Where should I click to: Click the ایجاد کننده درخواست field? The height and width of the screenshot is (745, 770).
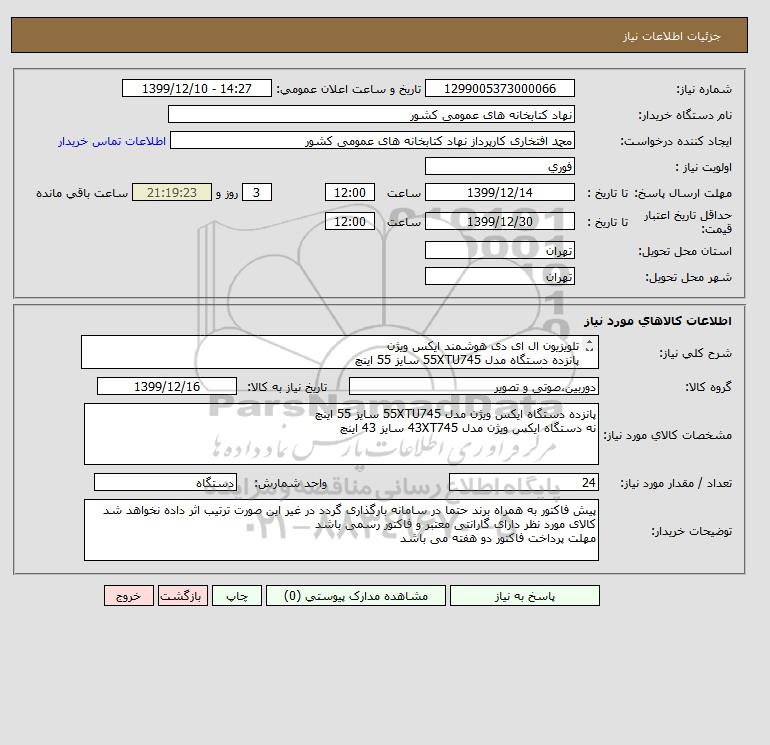click(x=372, y=140)
